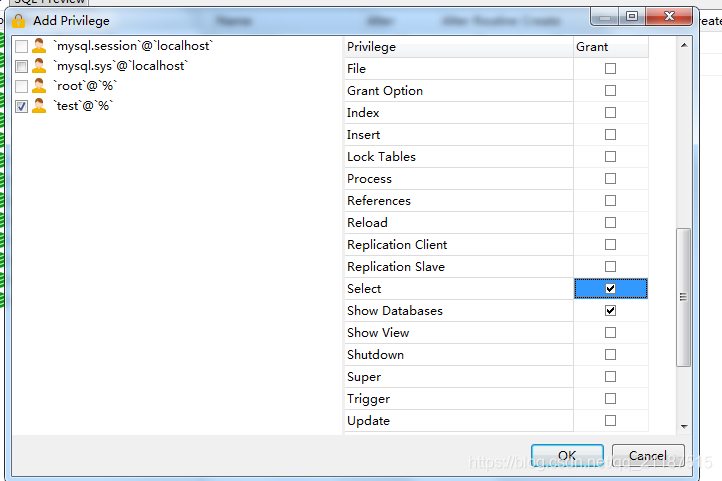
Task: Click the Trigger privilege name
Action: (x=368, y=399)
